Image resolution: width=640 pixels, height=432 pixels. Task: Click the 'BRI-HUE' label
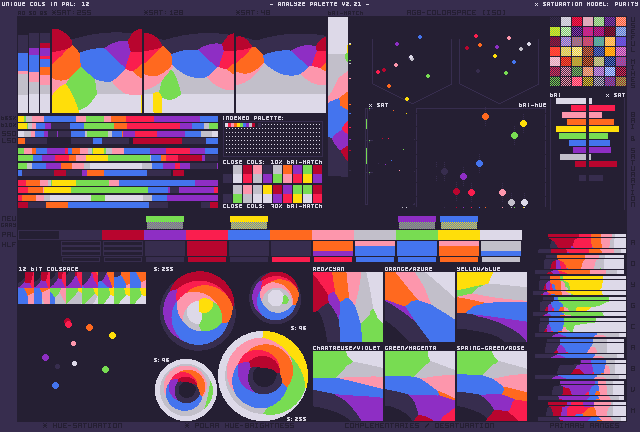point(532,105)
